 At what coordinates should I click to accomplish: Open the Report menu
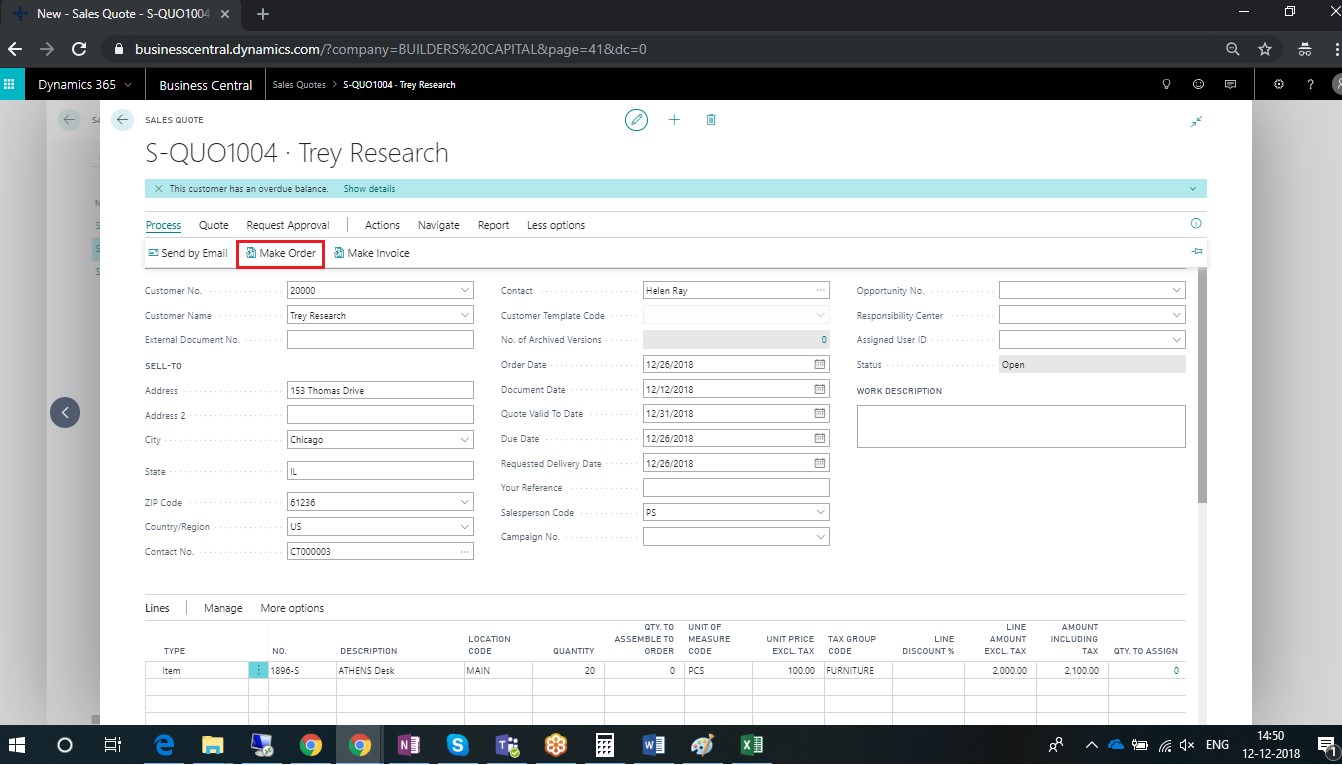(x=493, y=225)
